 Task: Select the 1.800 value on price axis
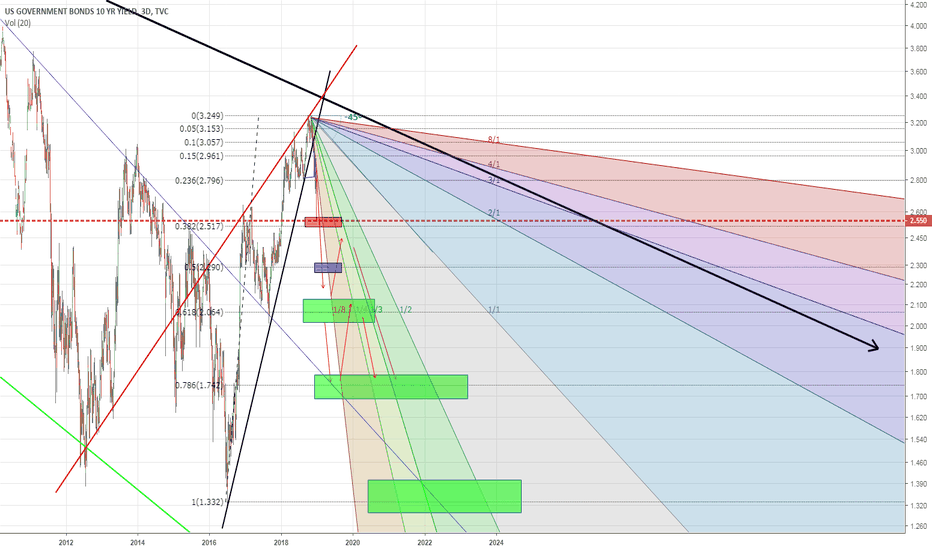pyautogui.click(x=918, y=372)
